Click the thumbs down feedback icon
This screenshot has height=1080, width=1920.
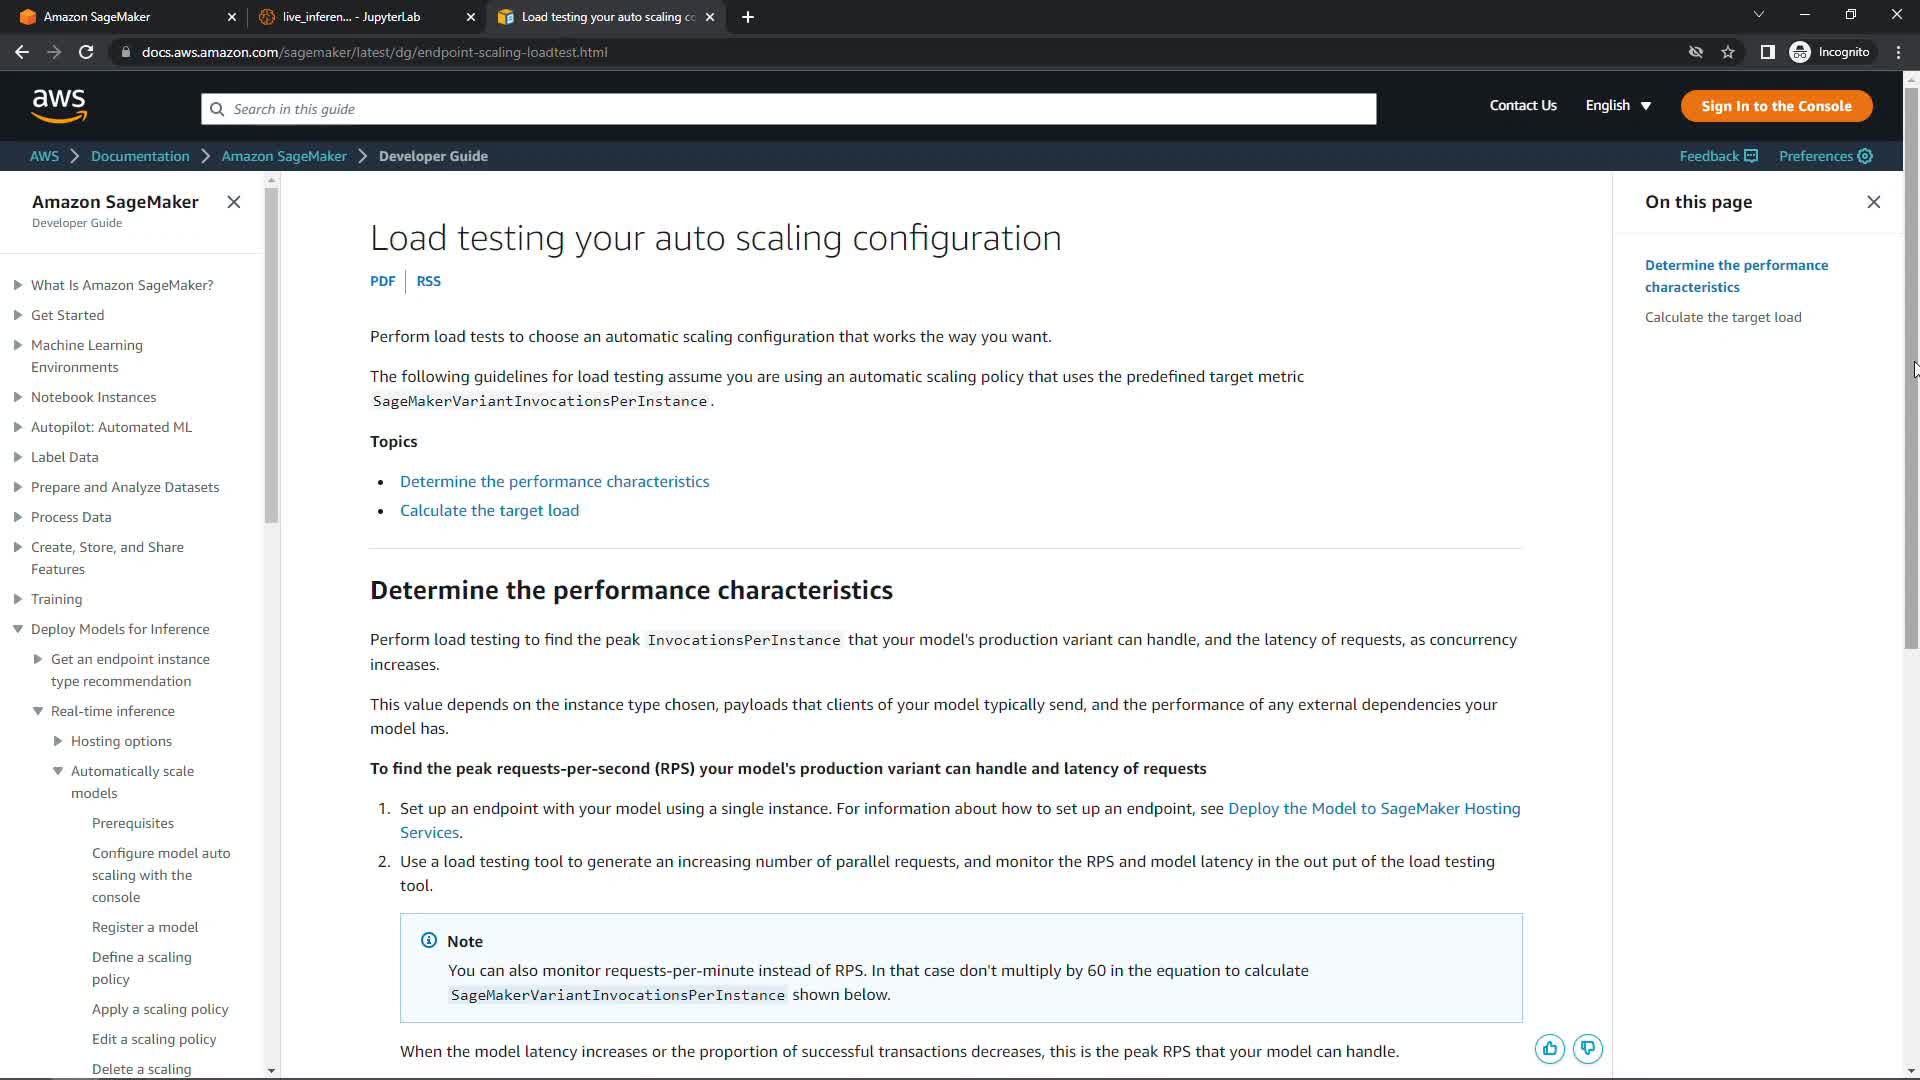click(x=1587, y=1049)
